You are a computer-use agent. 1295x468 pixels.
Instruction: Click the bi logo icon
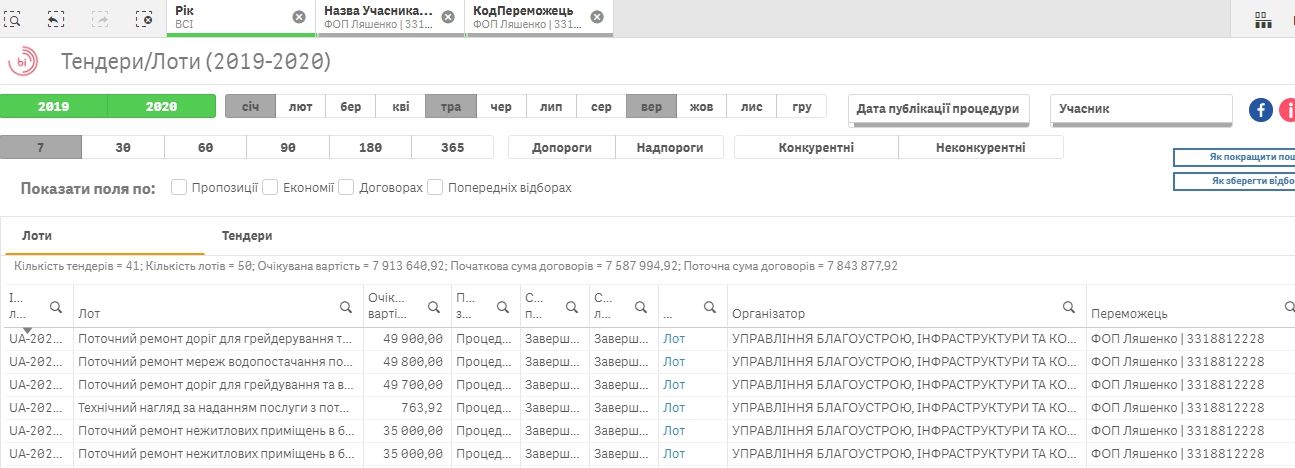coord(23,62)
